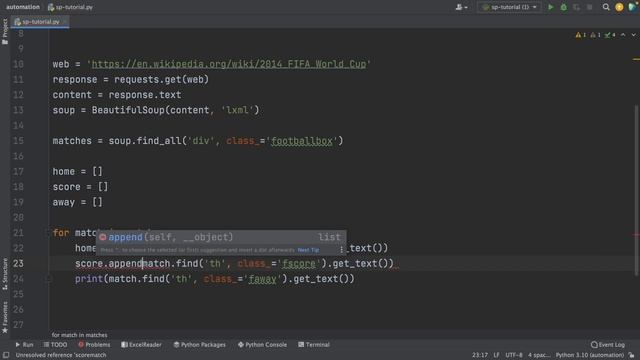Click the yellow warning count indicator

pyautogui.click(x=580, y=35)
